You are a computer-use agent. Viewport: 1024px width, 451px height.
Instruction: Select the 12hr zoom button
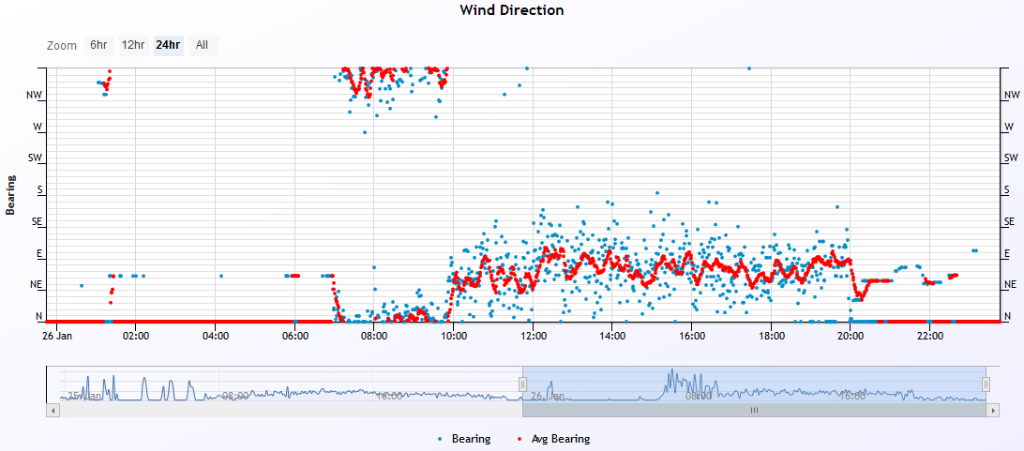click(133, 45)
